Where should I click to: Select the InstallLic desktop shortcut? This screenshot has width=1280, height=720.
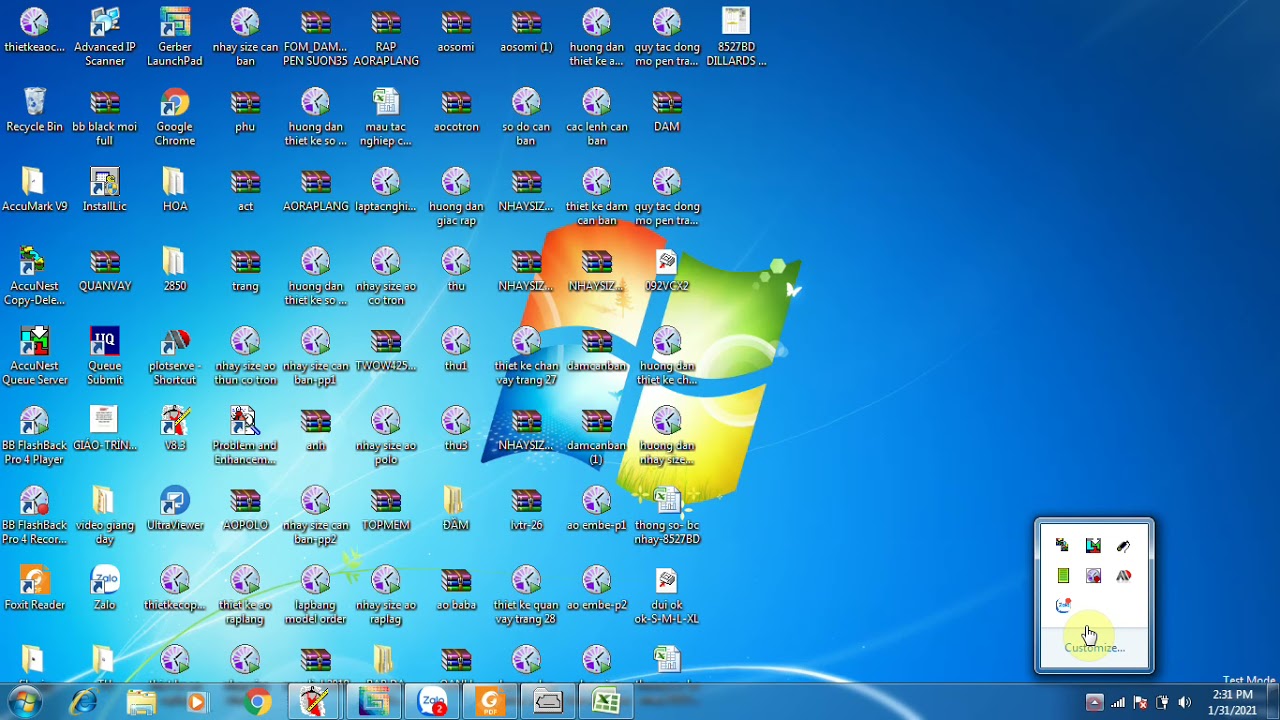pos(105,190)
